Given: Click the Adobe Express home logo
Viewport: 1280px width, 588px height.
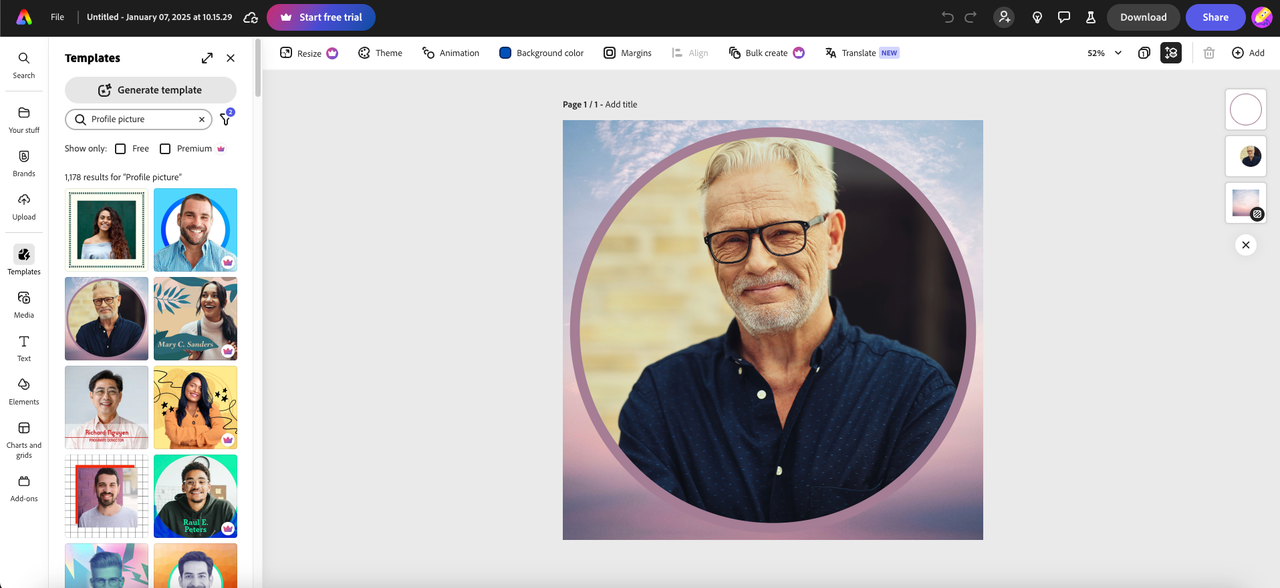Looking at the screenshot, I should (23, 17).
